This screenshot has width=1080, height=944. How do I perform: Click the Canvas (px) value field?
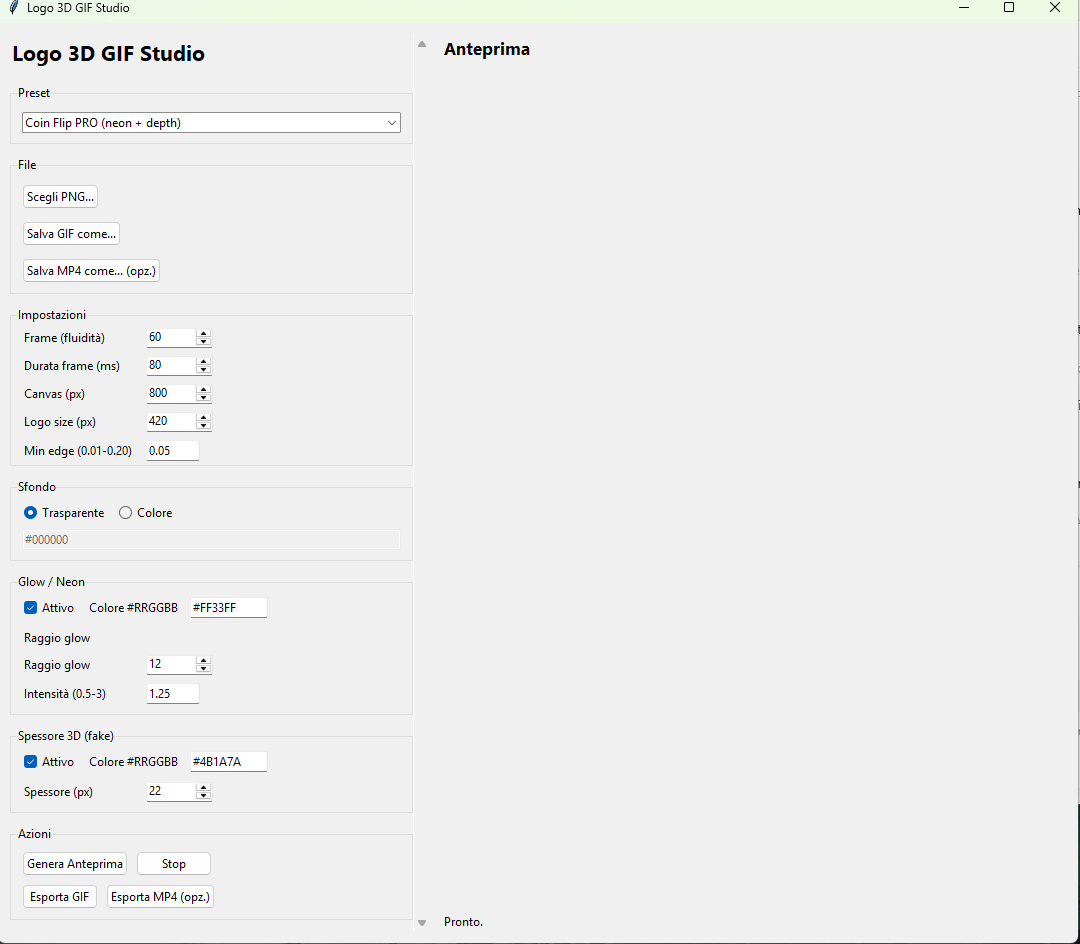[x=171, y=393]
